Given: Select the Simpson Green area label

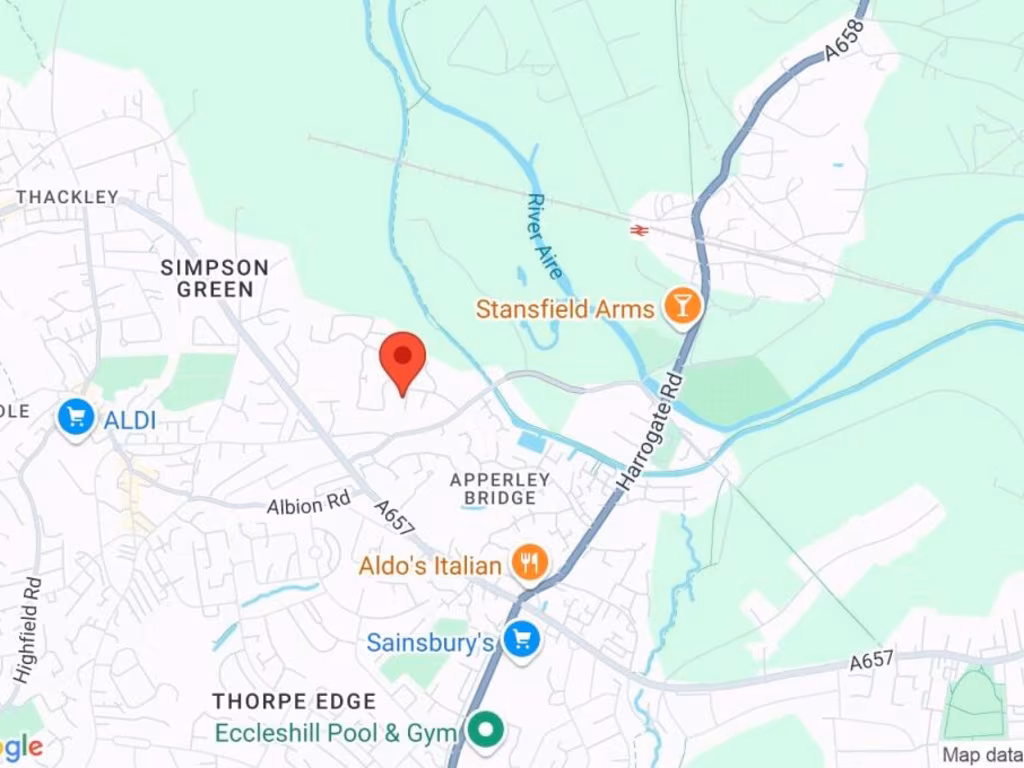Looking at the screenshot, I should (x=215, y=278).
